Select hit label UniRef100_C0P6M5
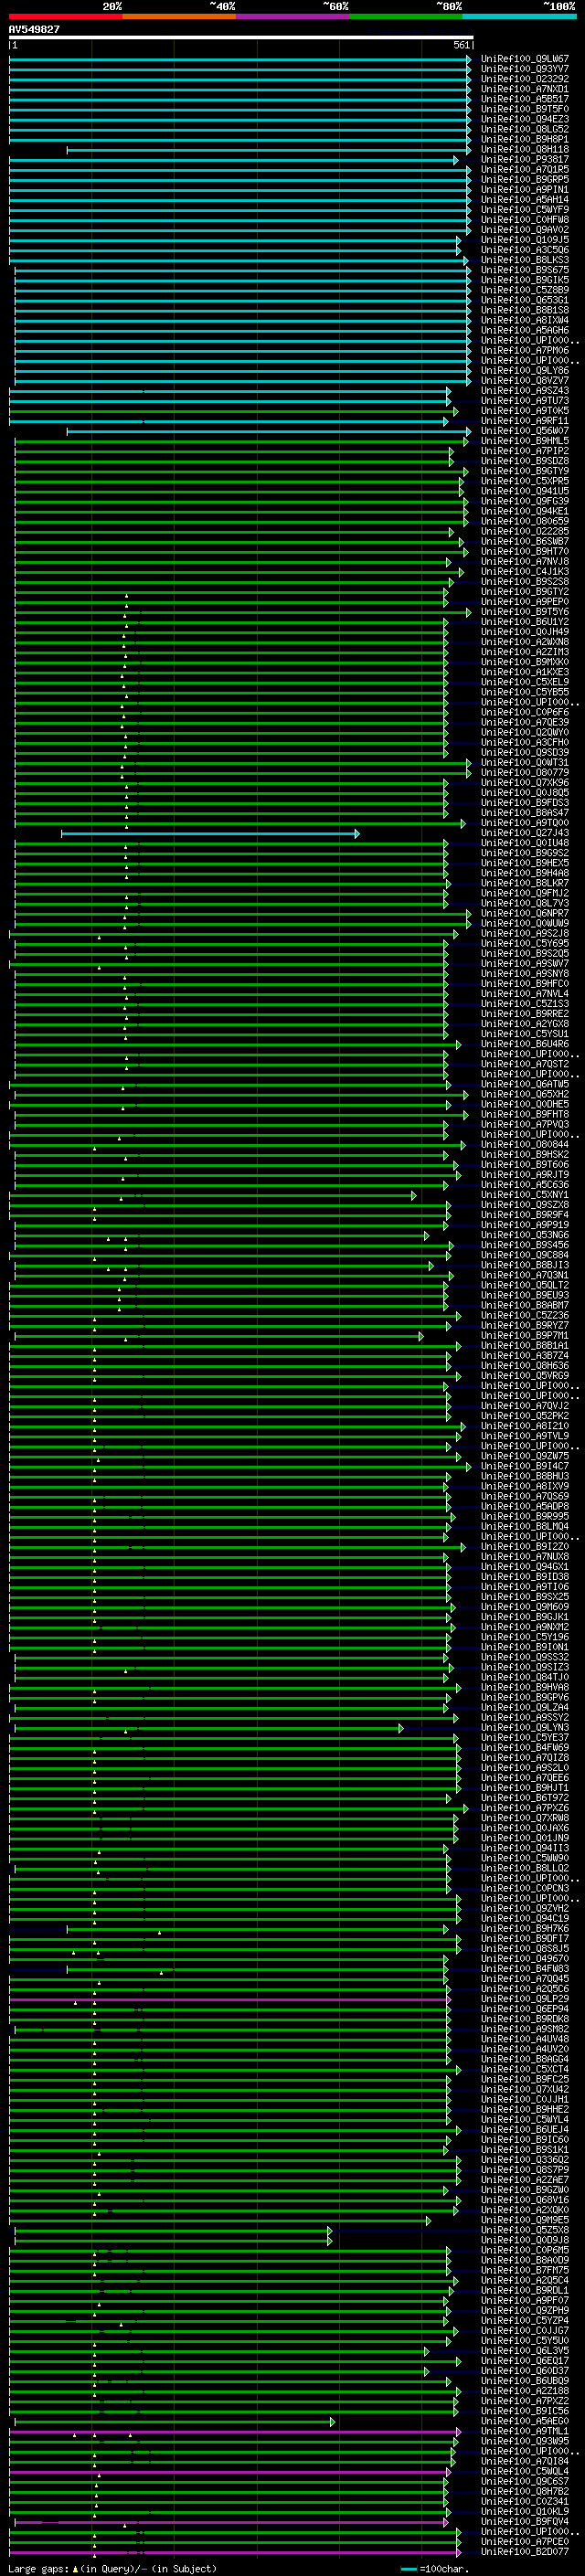 pyautogui.click(x=524, y=2250)
